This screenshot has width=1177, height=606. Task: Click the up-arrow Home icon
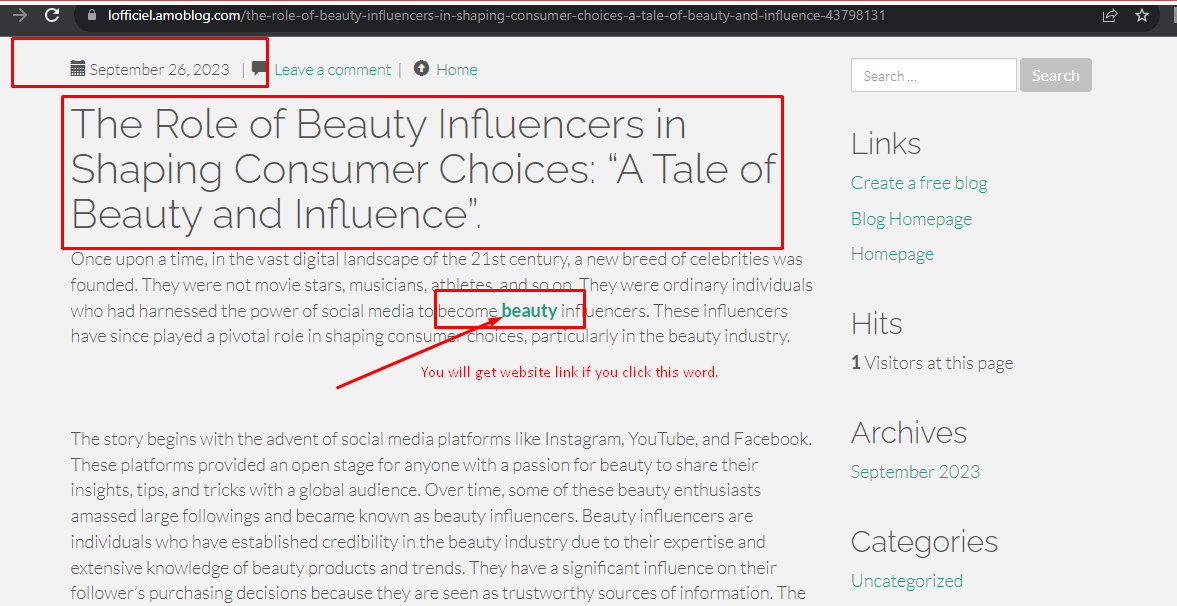coord(421,69)
